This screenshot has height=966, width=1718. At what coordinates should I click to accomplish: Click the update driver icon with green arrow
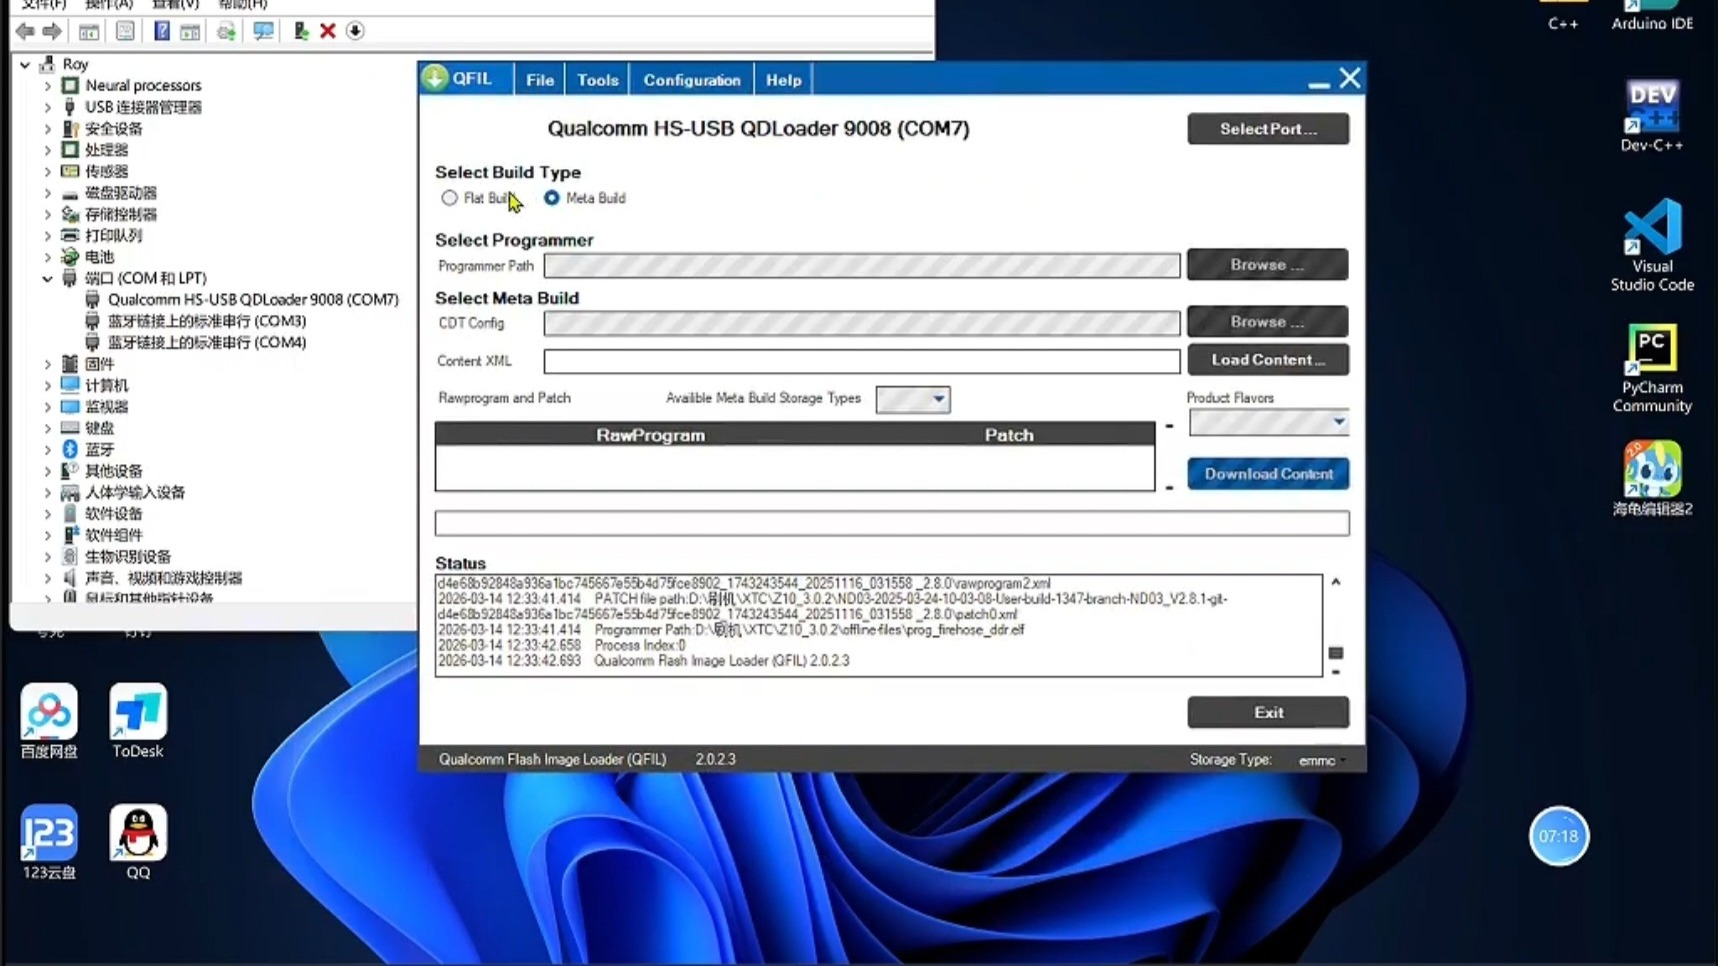point(300,31)
